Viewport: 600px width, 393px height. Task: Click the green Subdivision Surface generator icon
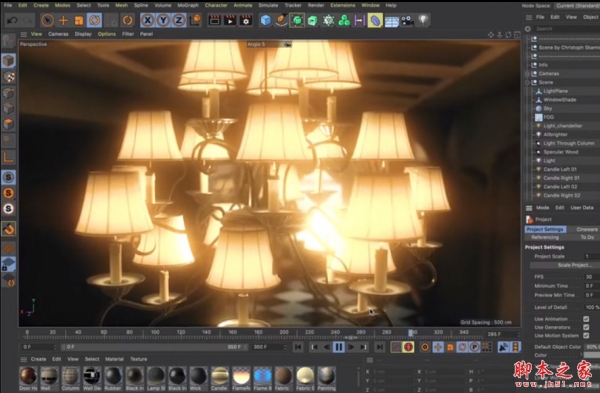pyautogui.click(x=297, y=20)
